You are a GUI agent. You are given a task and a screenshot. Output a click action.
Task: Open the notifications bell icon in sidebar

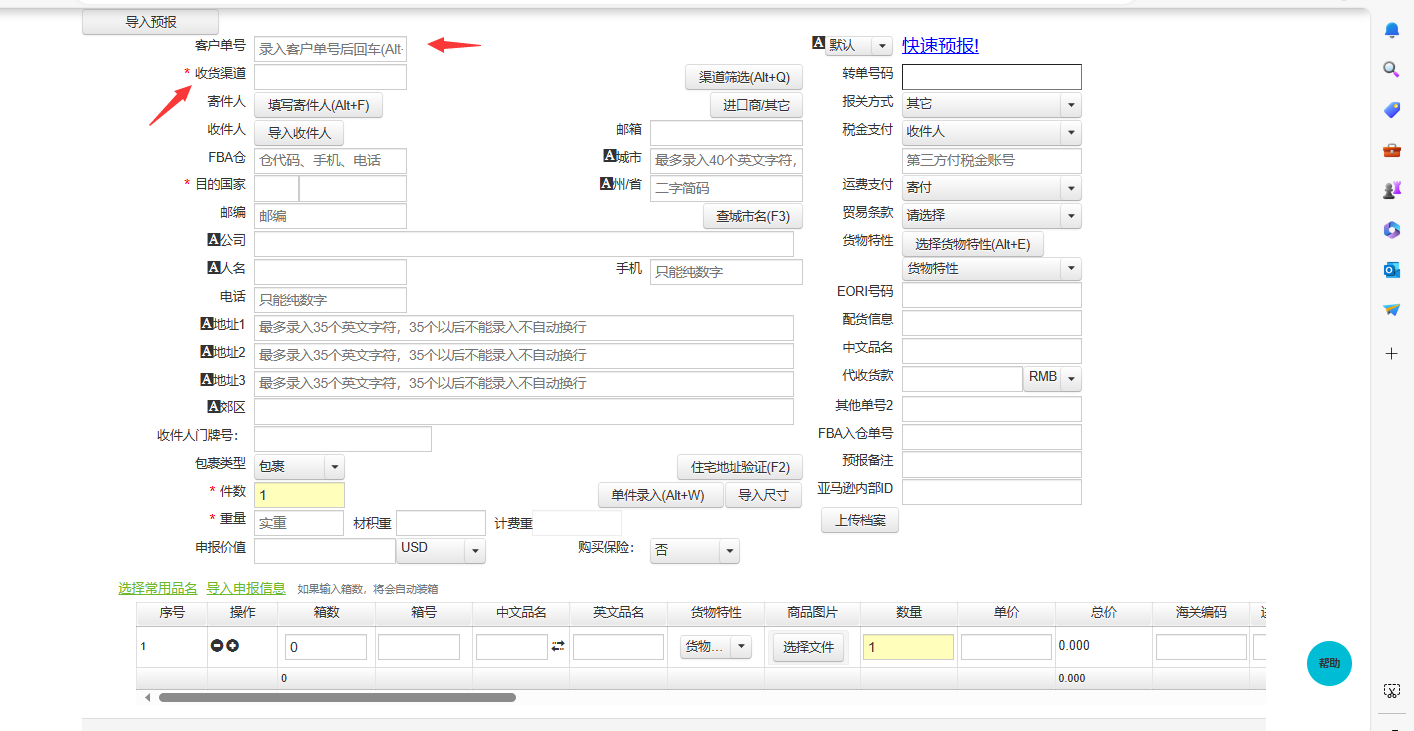coord(1391,30)
